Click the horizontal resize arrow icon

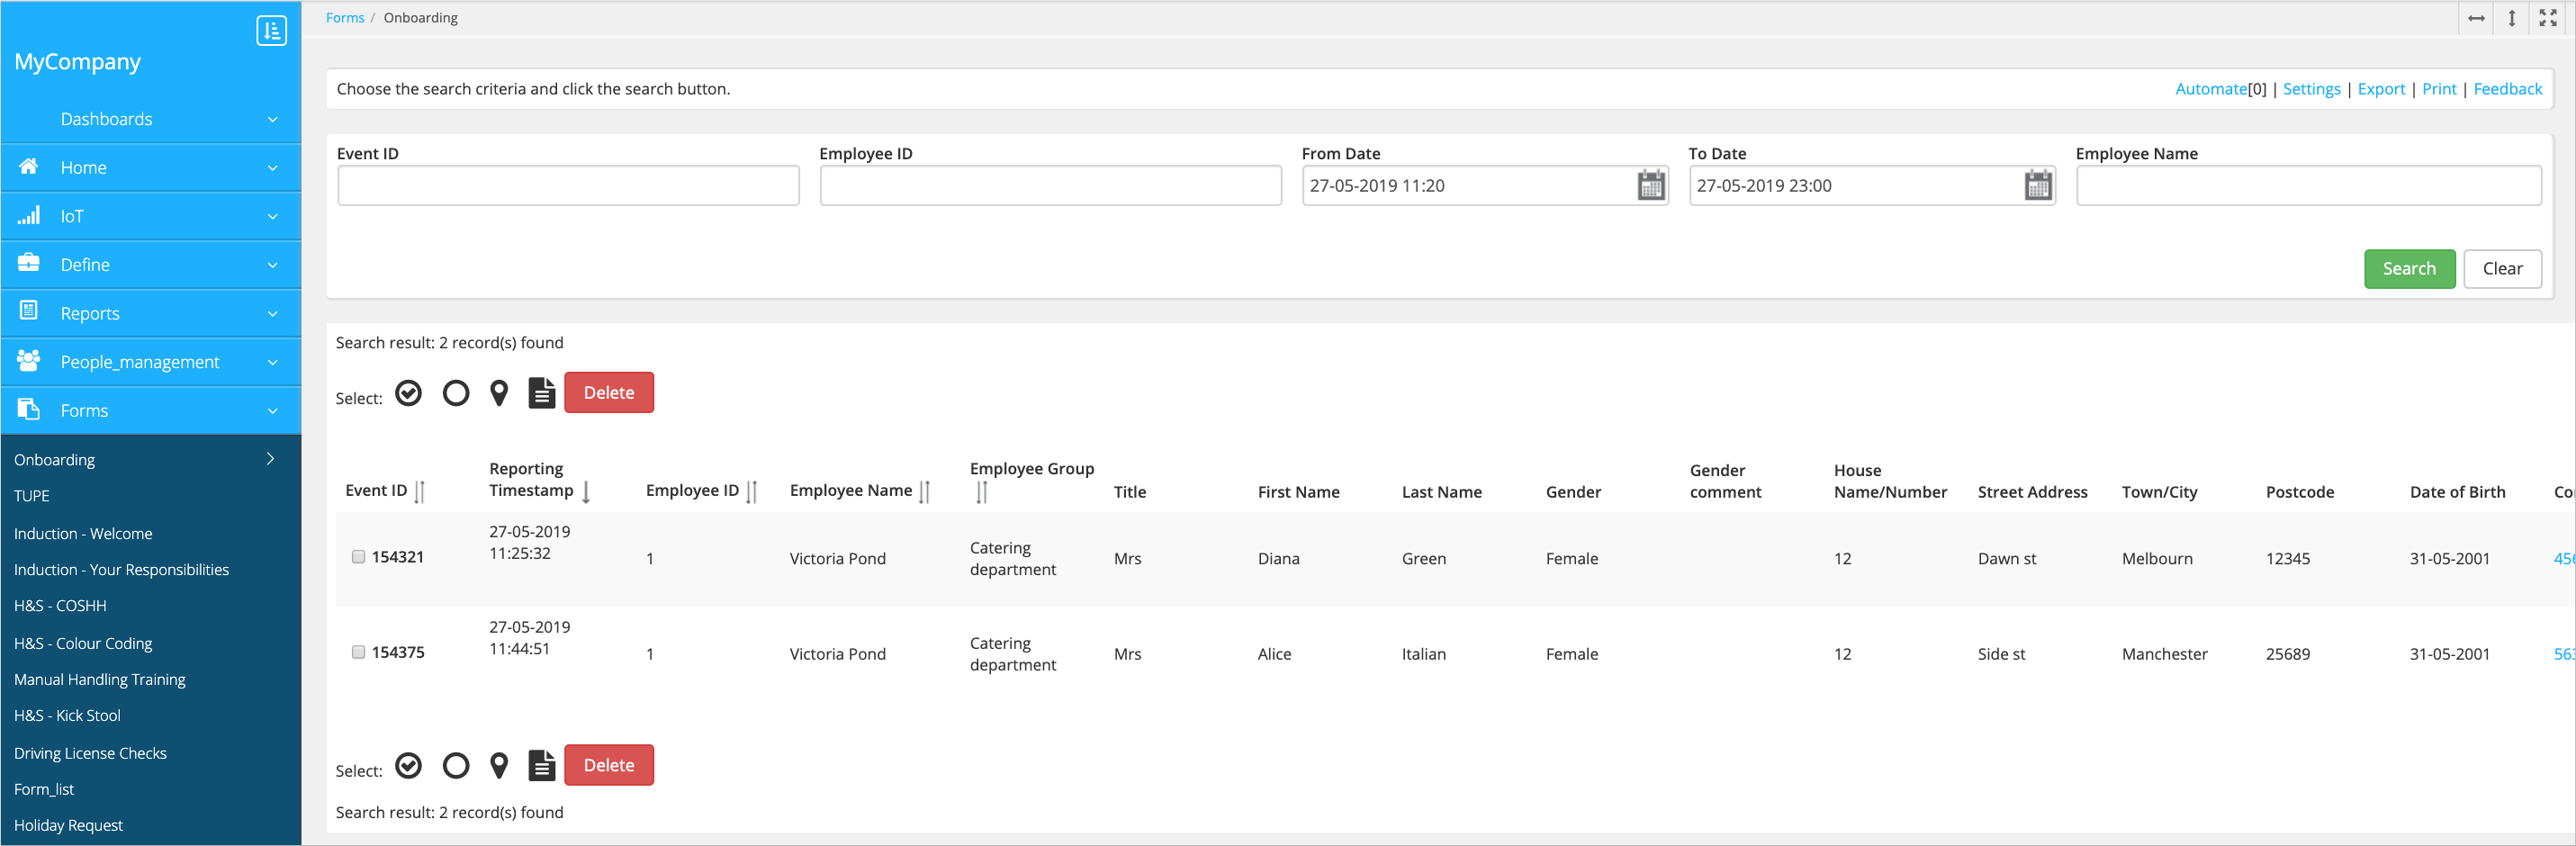(2476, 18)
